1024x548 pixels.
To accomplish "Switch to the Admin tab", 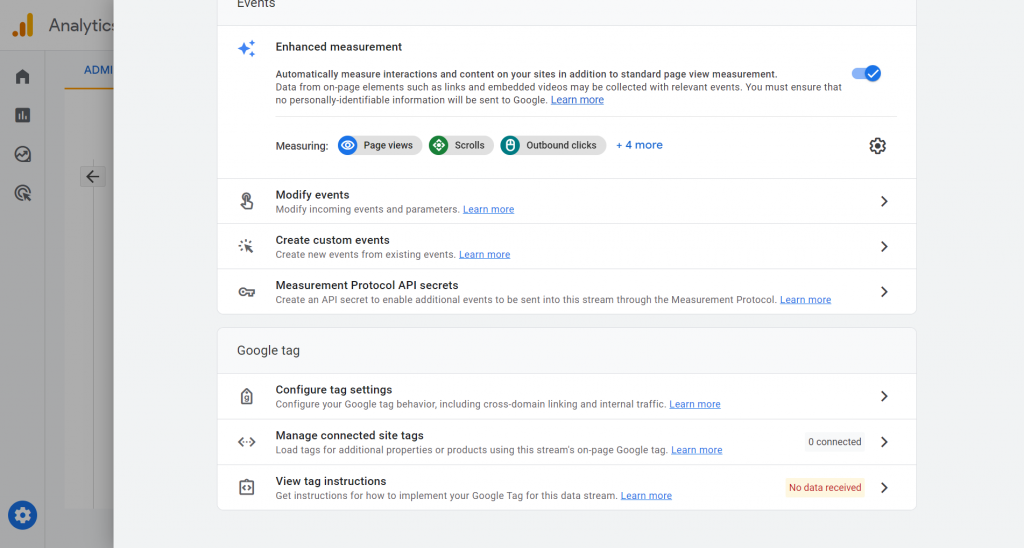I will 98,70.
